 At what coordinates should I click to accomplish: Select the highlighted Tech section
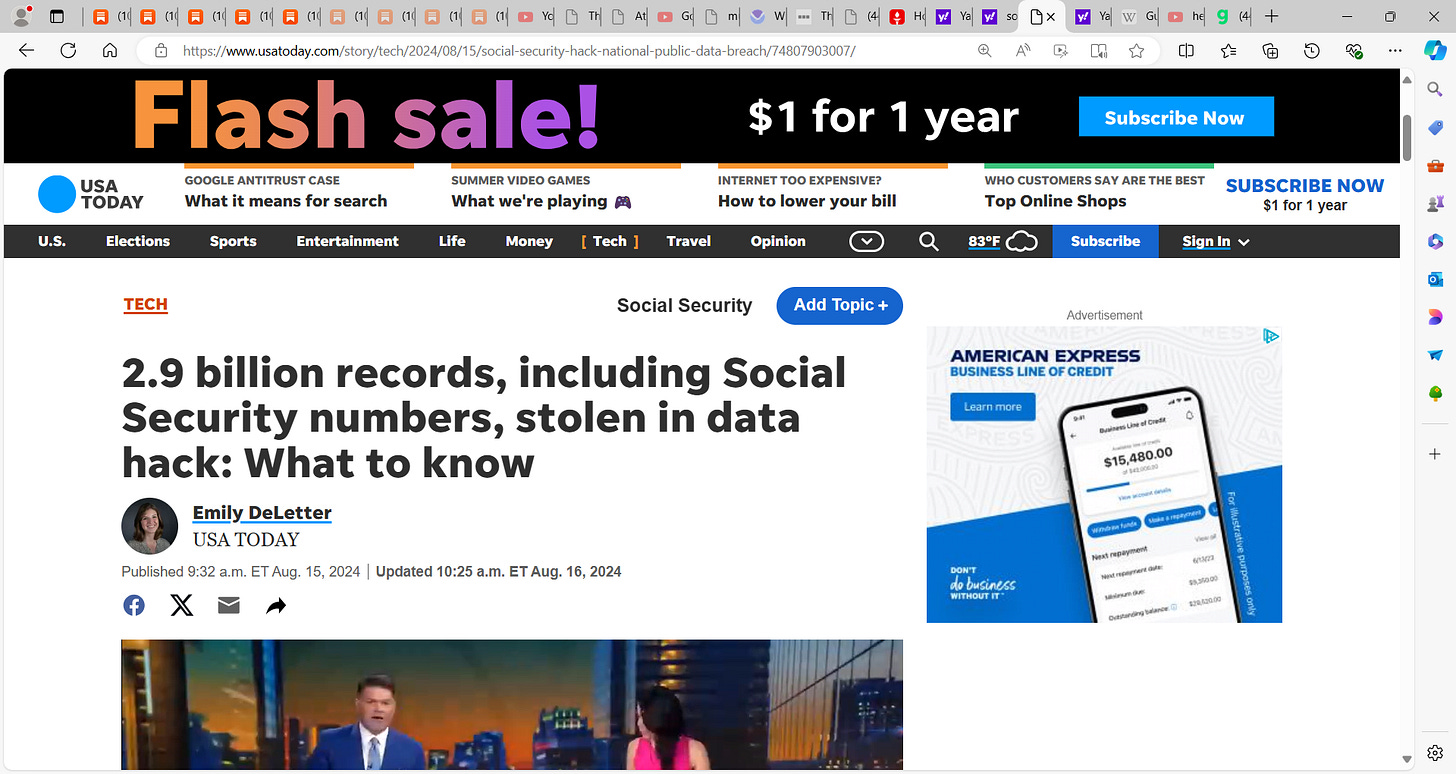click(609, 241)
